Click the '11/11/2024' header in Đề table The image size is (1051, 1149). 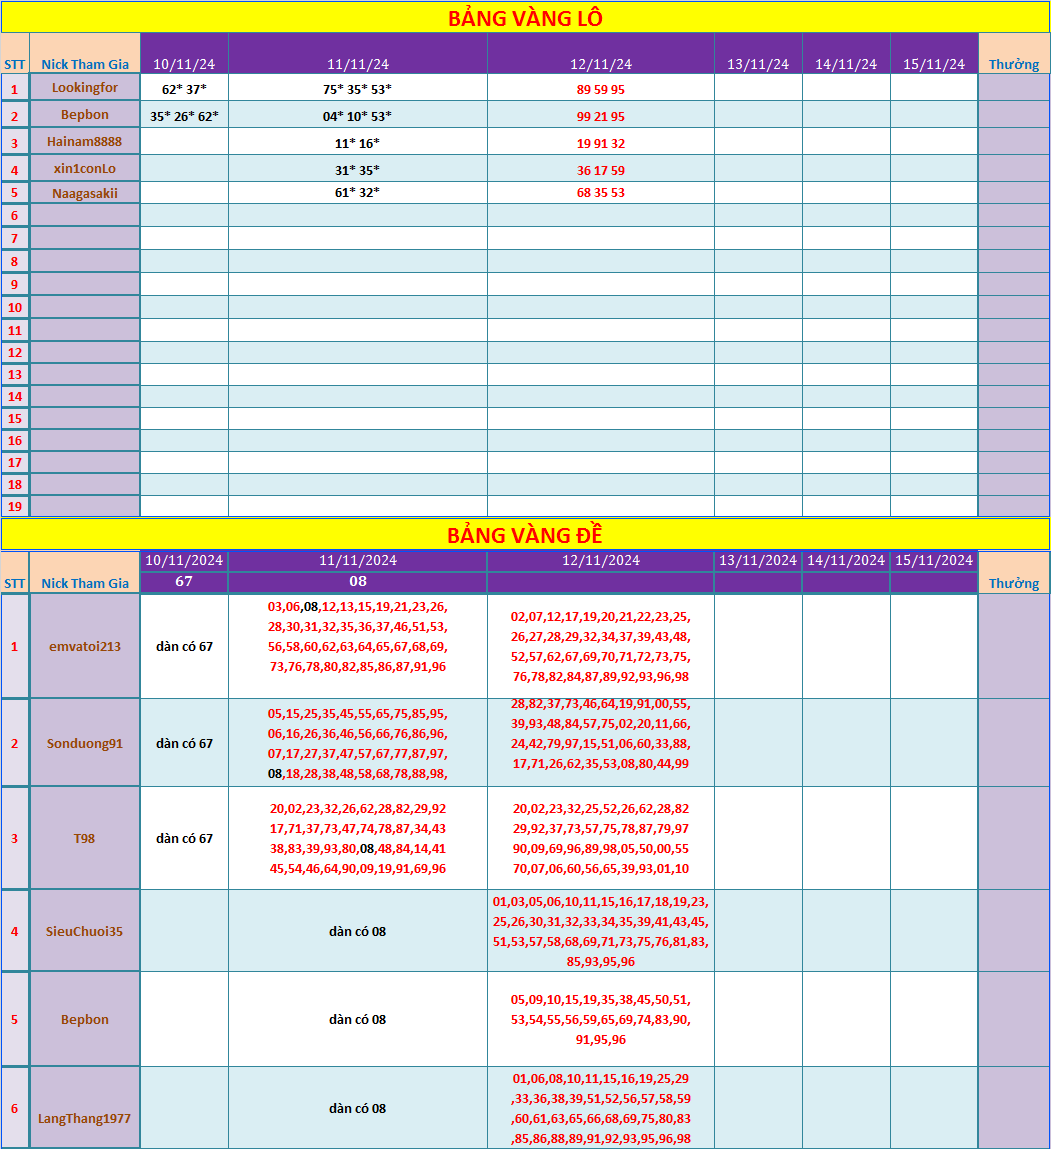tap(358, 560)
